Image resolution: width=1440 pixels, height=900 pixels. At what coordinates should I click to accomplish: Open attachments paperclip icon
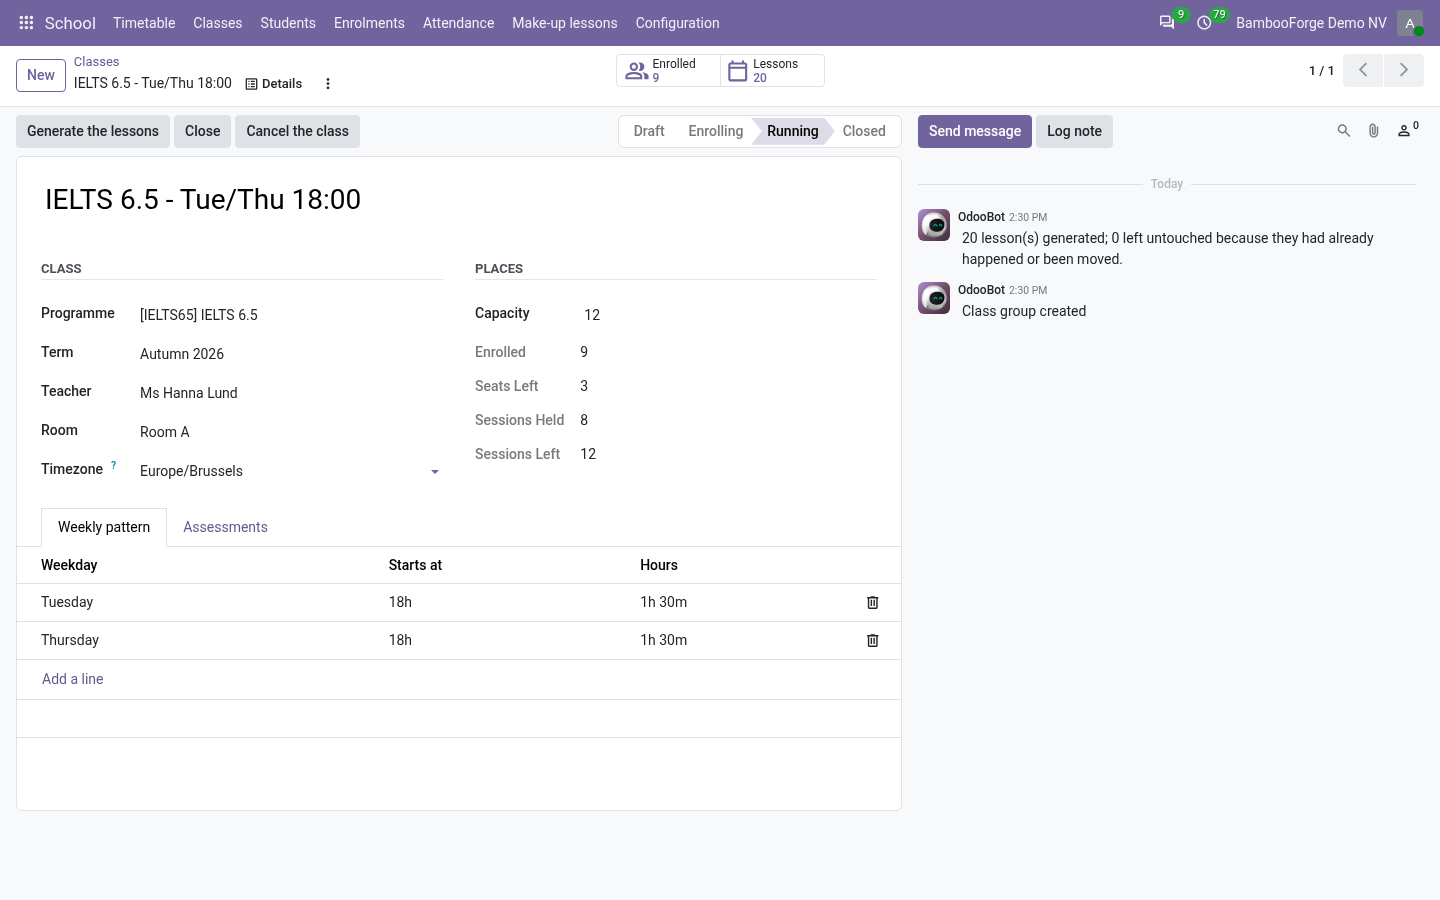tap(1374, 131)
